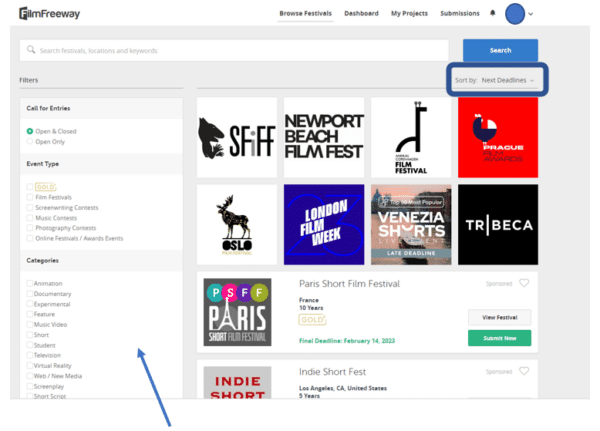Open the Indie Short Fest title link
Image resolution: width=600 pixels, height=431 pixels.
[332, 372]
